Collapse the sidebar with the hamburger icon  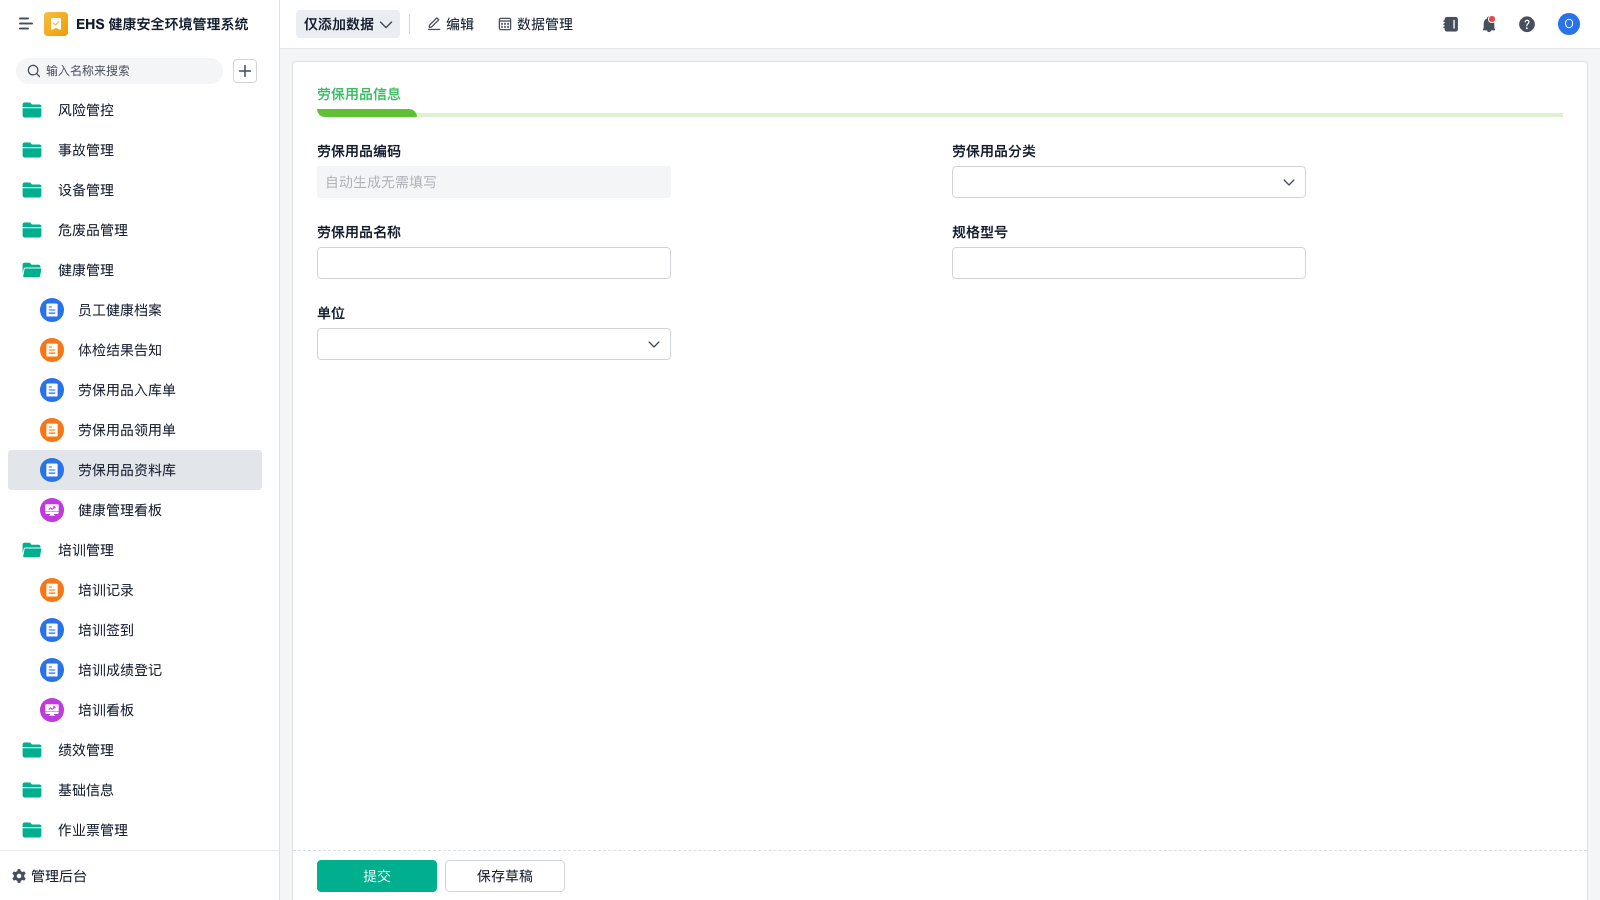tap(26, 24)
